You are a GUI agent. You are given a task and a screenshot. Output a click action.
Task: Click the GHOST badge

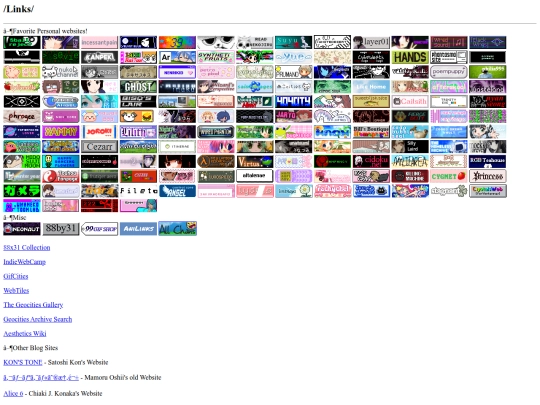tap(138, 87)
